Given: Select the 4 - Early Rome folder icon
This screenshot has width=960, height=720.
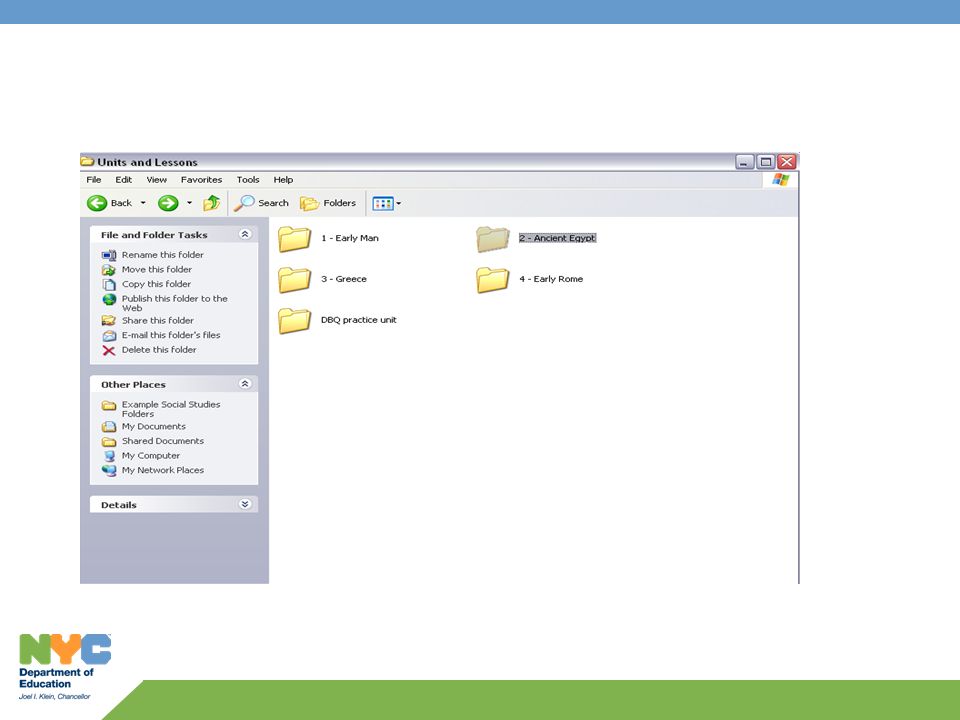Looking at the screenshot, I should (493, 280).
